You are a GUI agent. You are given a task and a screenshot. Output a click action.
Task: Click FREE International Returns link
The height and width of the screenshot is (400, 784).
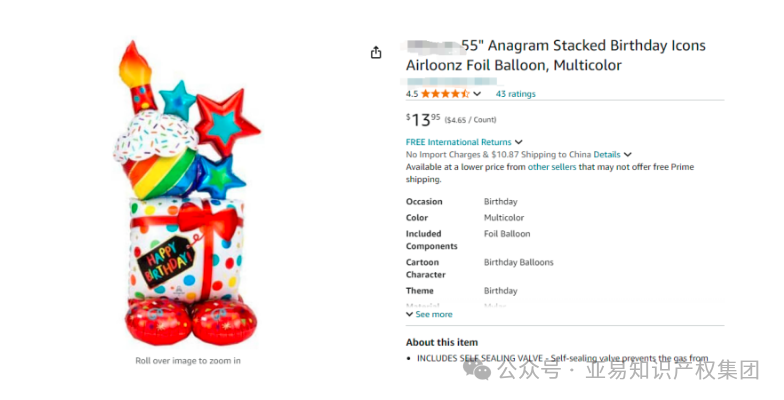pos(458,142)
